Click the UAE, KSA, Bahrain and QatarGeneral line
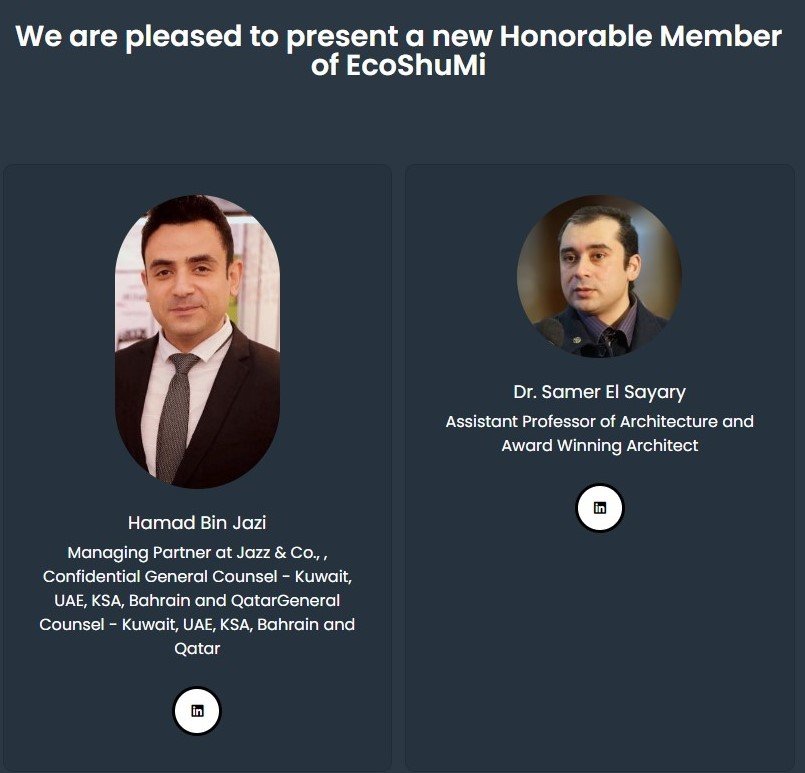The width and height of the screenshot is (805, 773). tap(197, 601)
